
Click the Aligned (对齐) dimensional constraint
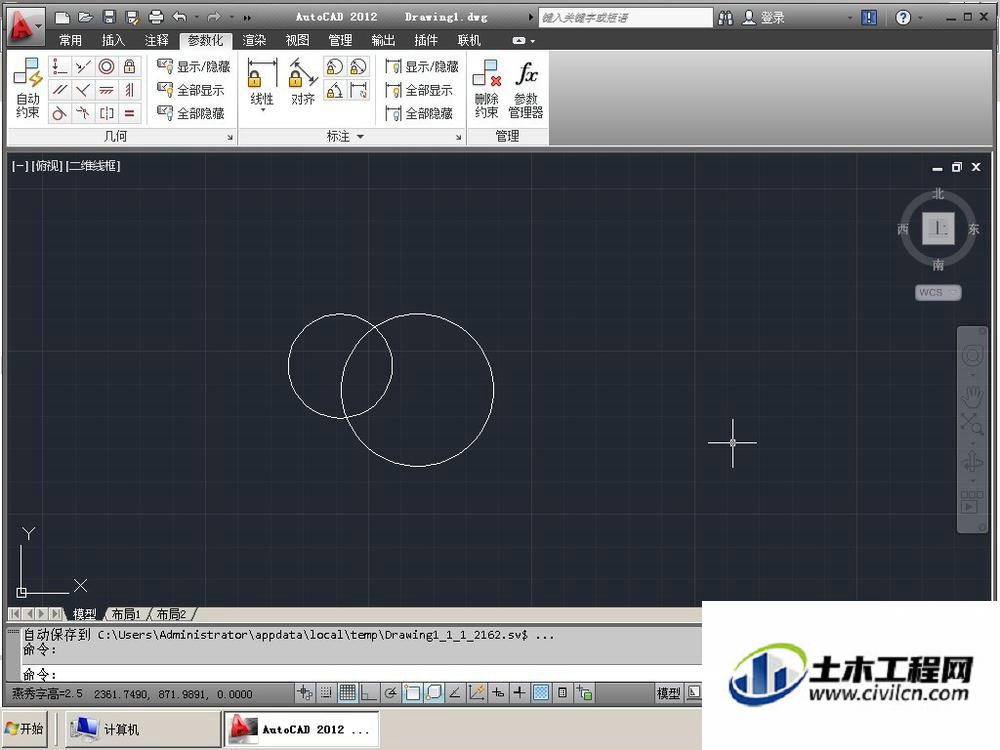click(x=303, y=82)
